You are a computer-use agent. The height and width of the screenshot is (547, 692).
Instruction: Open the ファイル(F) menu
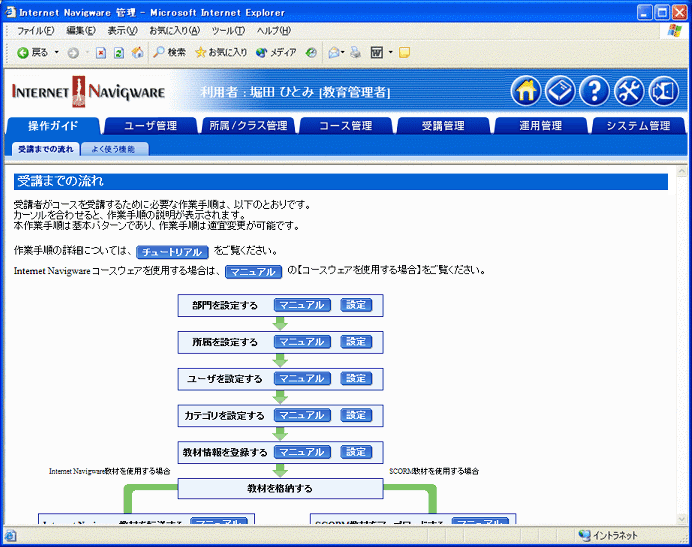35,30
